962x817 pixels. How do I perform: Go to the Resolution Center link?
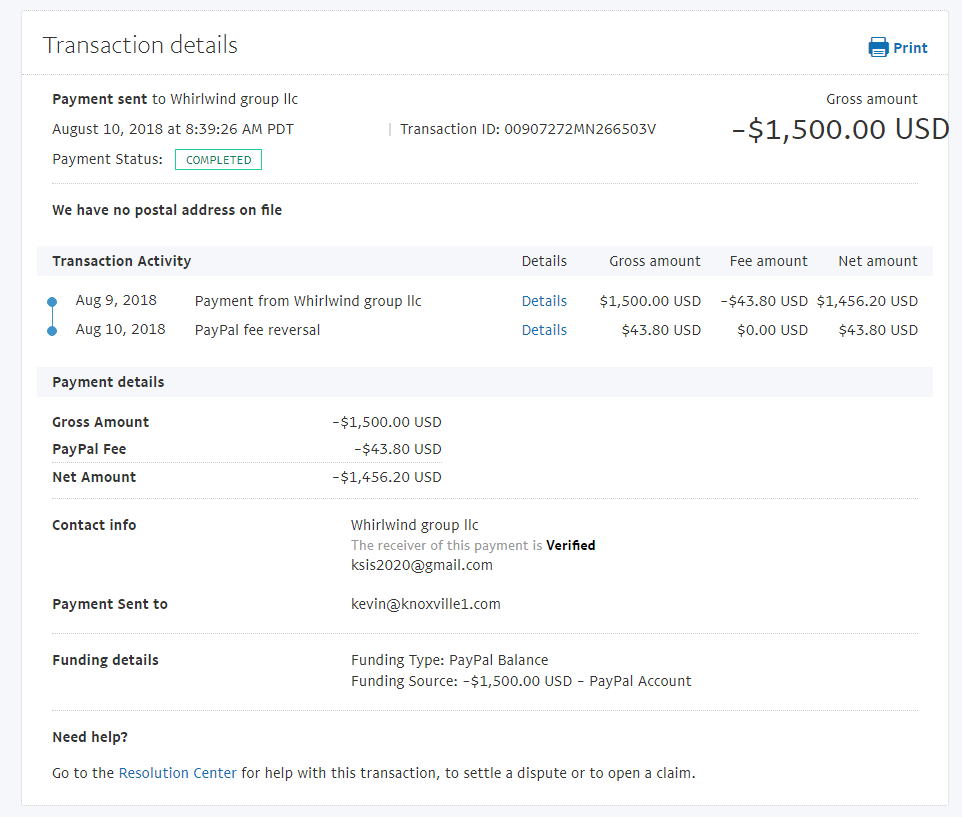178,773
